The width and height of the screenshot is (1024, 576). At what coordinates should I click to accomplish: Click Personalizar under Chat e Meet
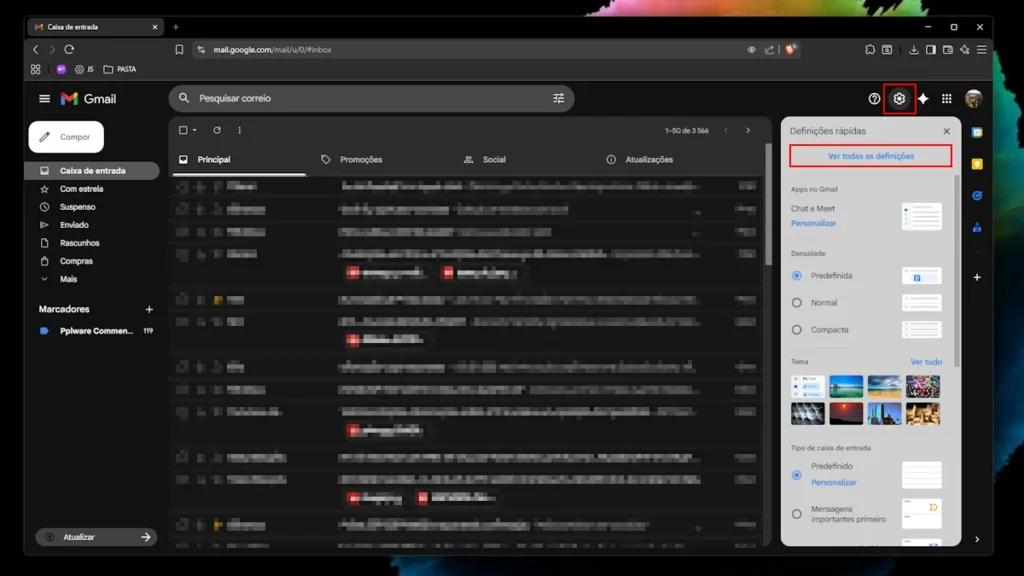click(x=813, y=223)
